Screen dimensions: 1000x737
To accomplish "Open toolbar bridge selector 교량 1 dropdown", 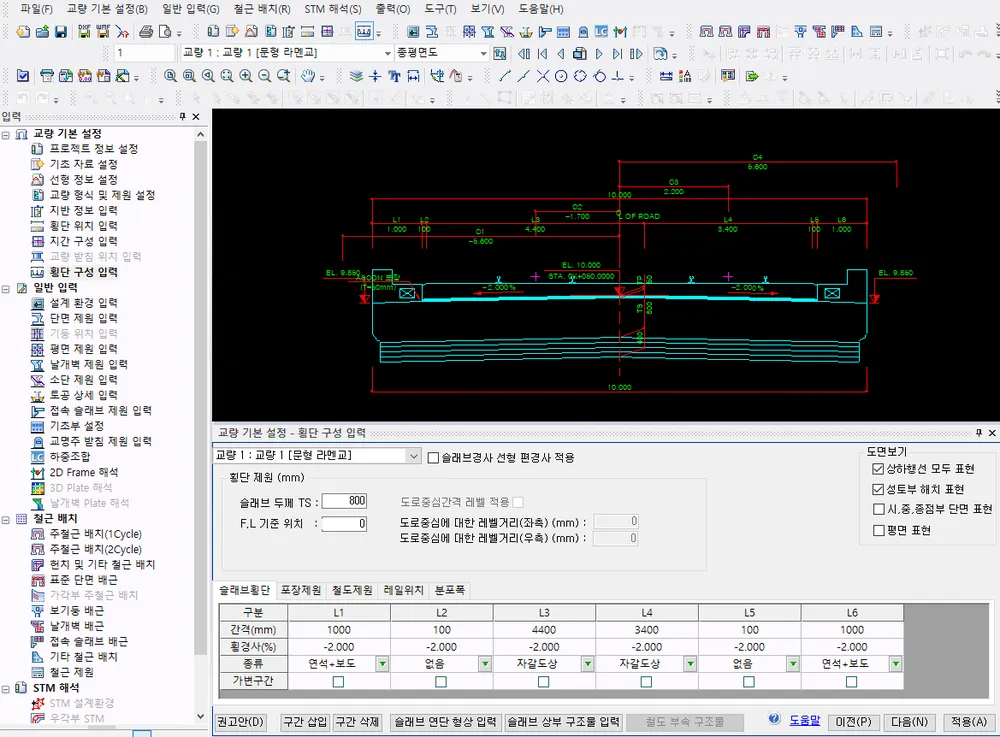I will click(387, 53).
